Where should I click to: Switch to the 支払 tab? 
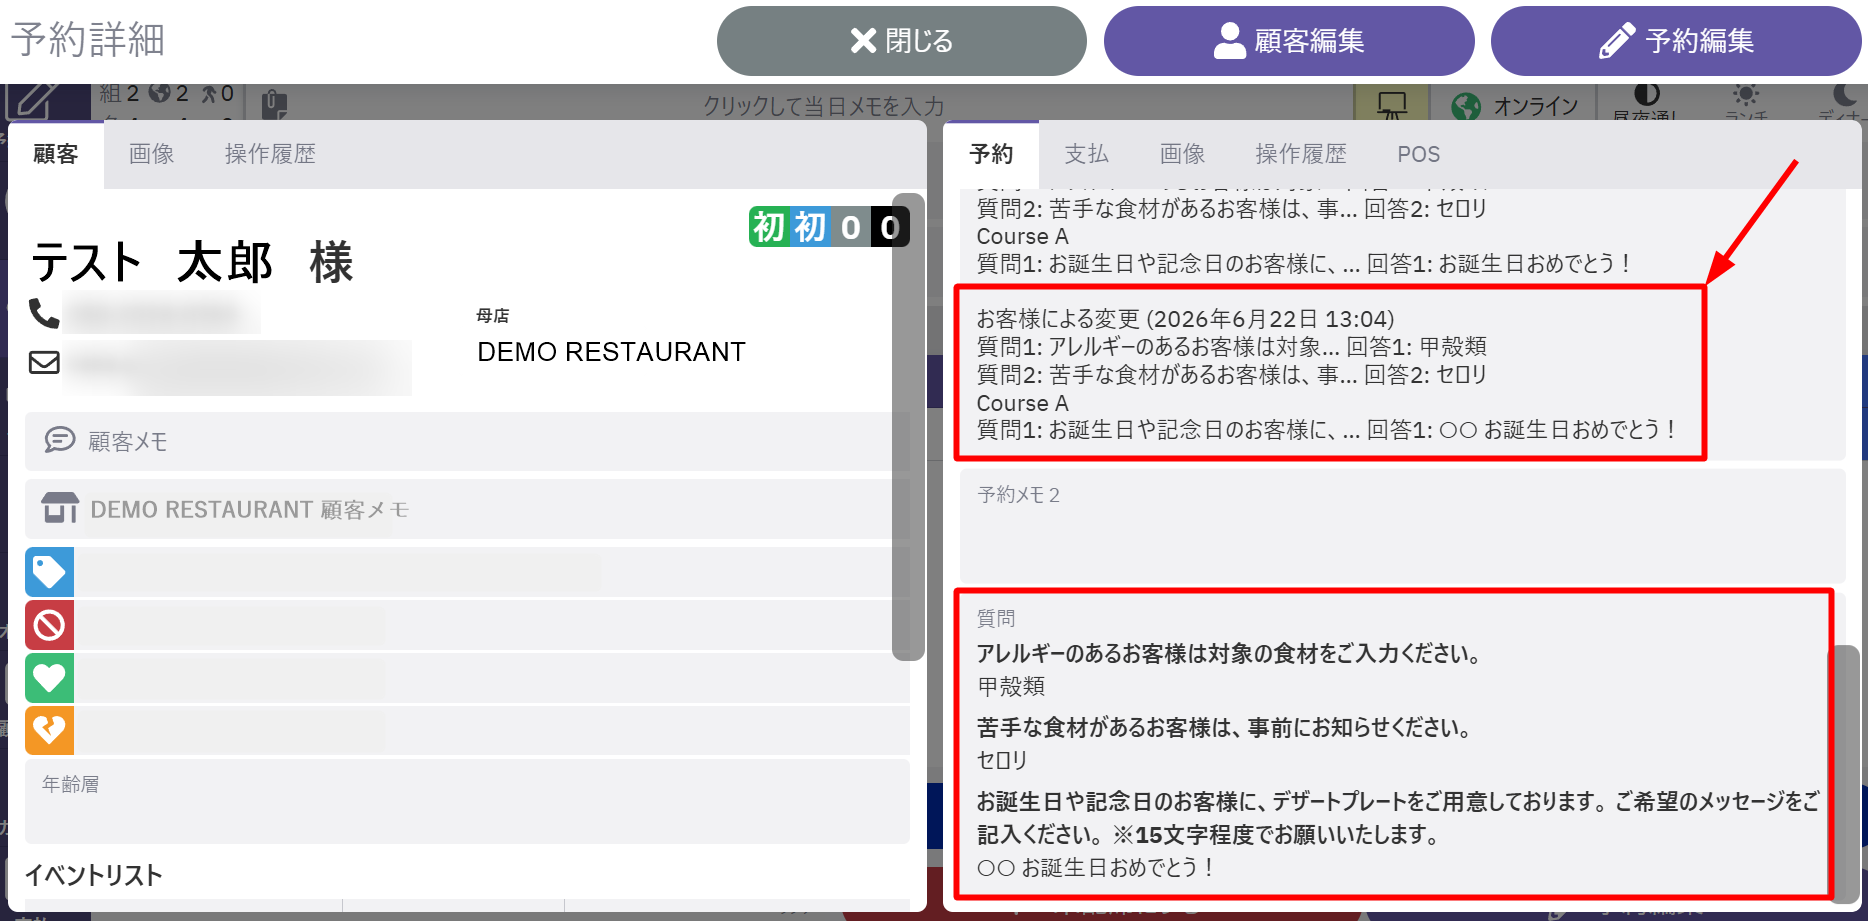click(1086, 154)
